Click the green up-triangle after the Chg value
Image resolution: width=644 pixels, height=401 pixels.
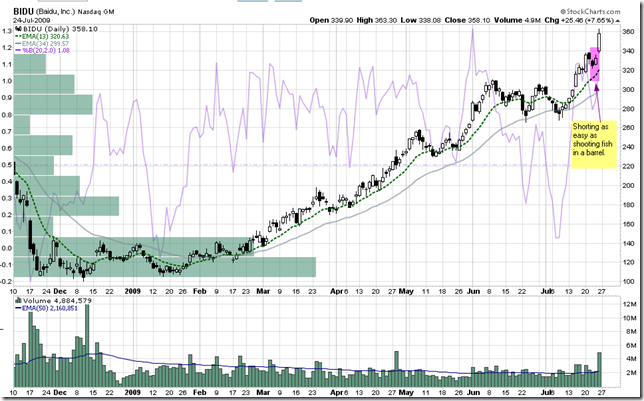618,21
